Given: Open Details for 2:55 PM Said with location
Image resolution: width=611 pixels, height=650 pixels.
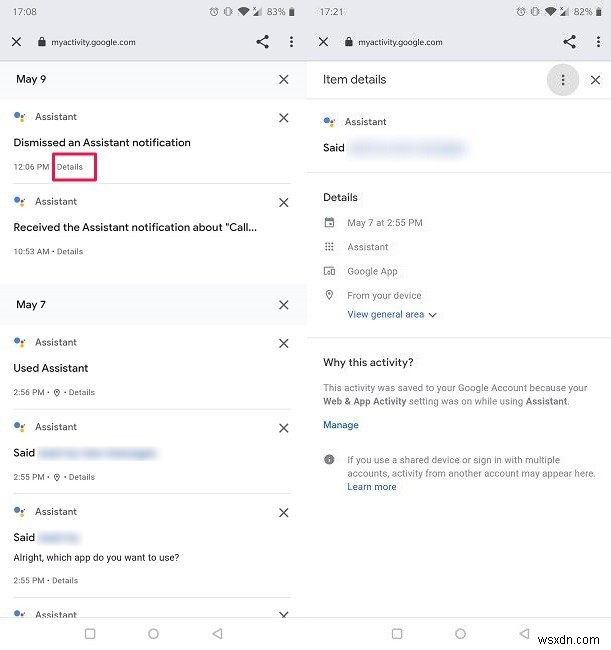Looking at the screenshot, I should coord(82,477).
